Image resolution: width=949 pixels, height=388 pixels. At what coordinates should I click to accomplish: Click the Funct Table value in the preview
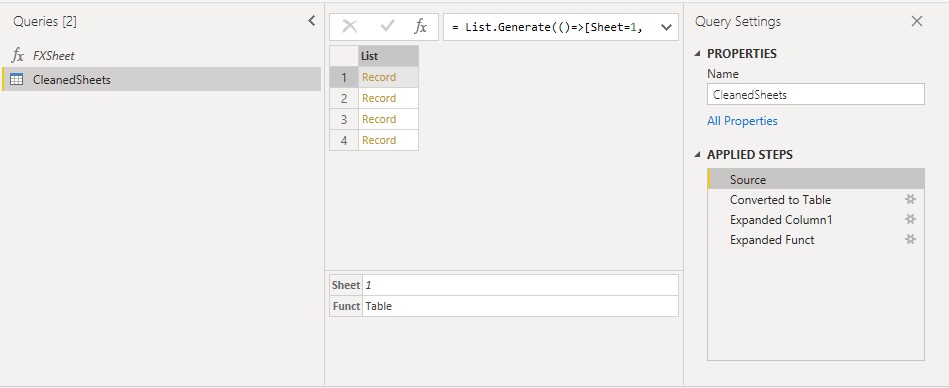(x=520, y=306)
